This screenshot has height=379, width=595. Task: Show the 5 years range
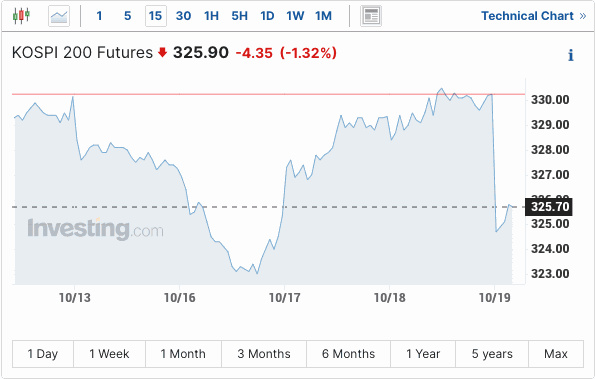(x=492, y=354)
